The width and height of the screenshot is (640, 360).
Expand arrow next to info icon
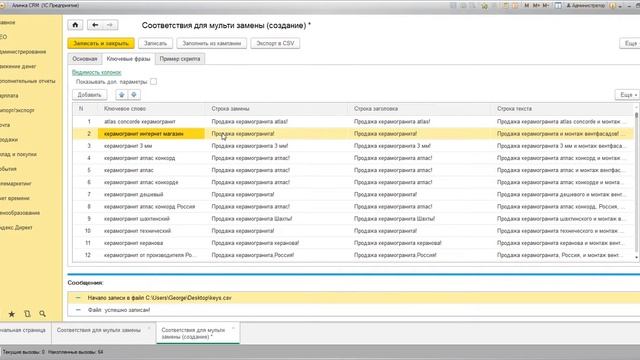(x=620, y=6)
